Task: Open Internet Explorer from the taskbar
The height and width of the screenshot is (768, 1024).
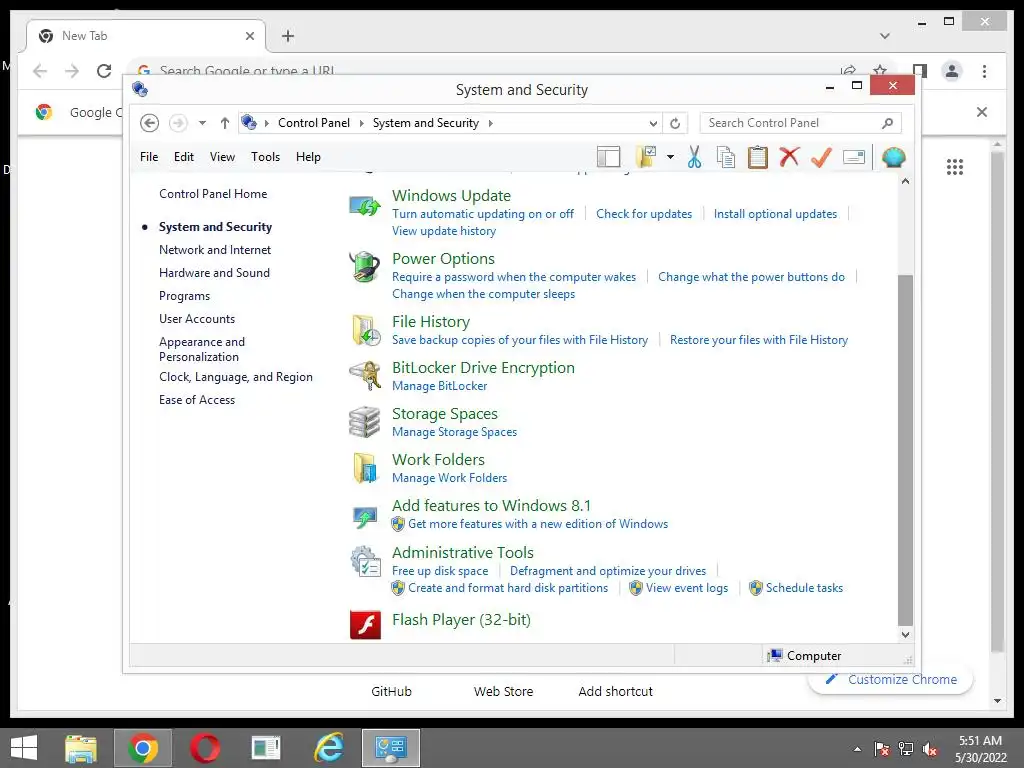Action: click(328, 748)
